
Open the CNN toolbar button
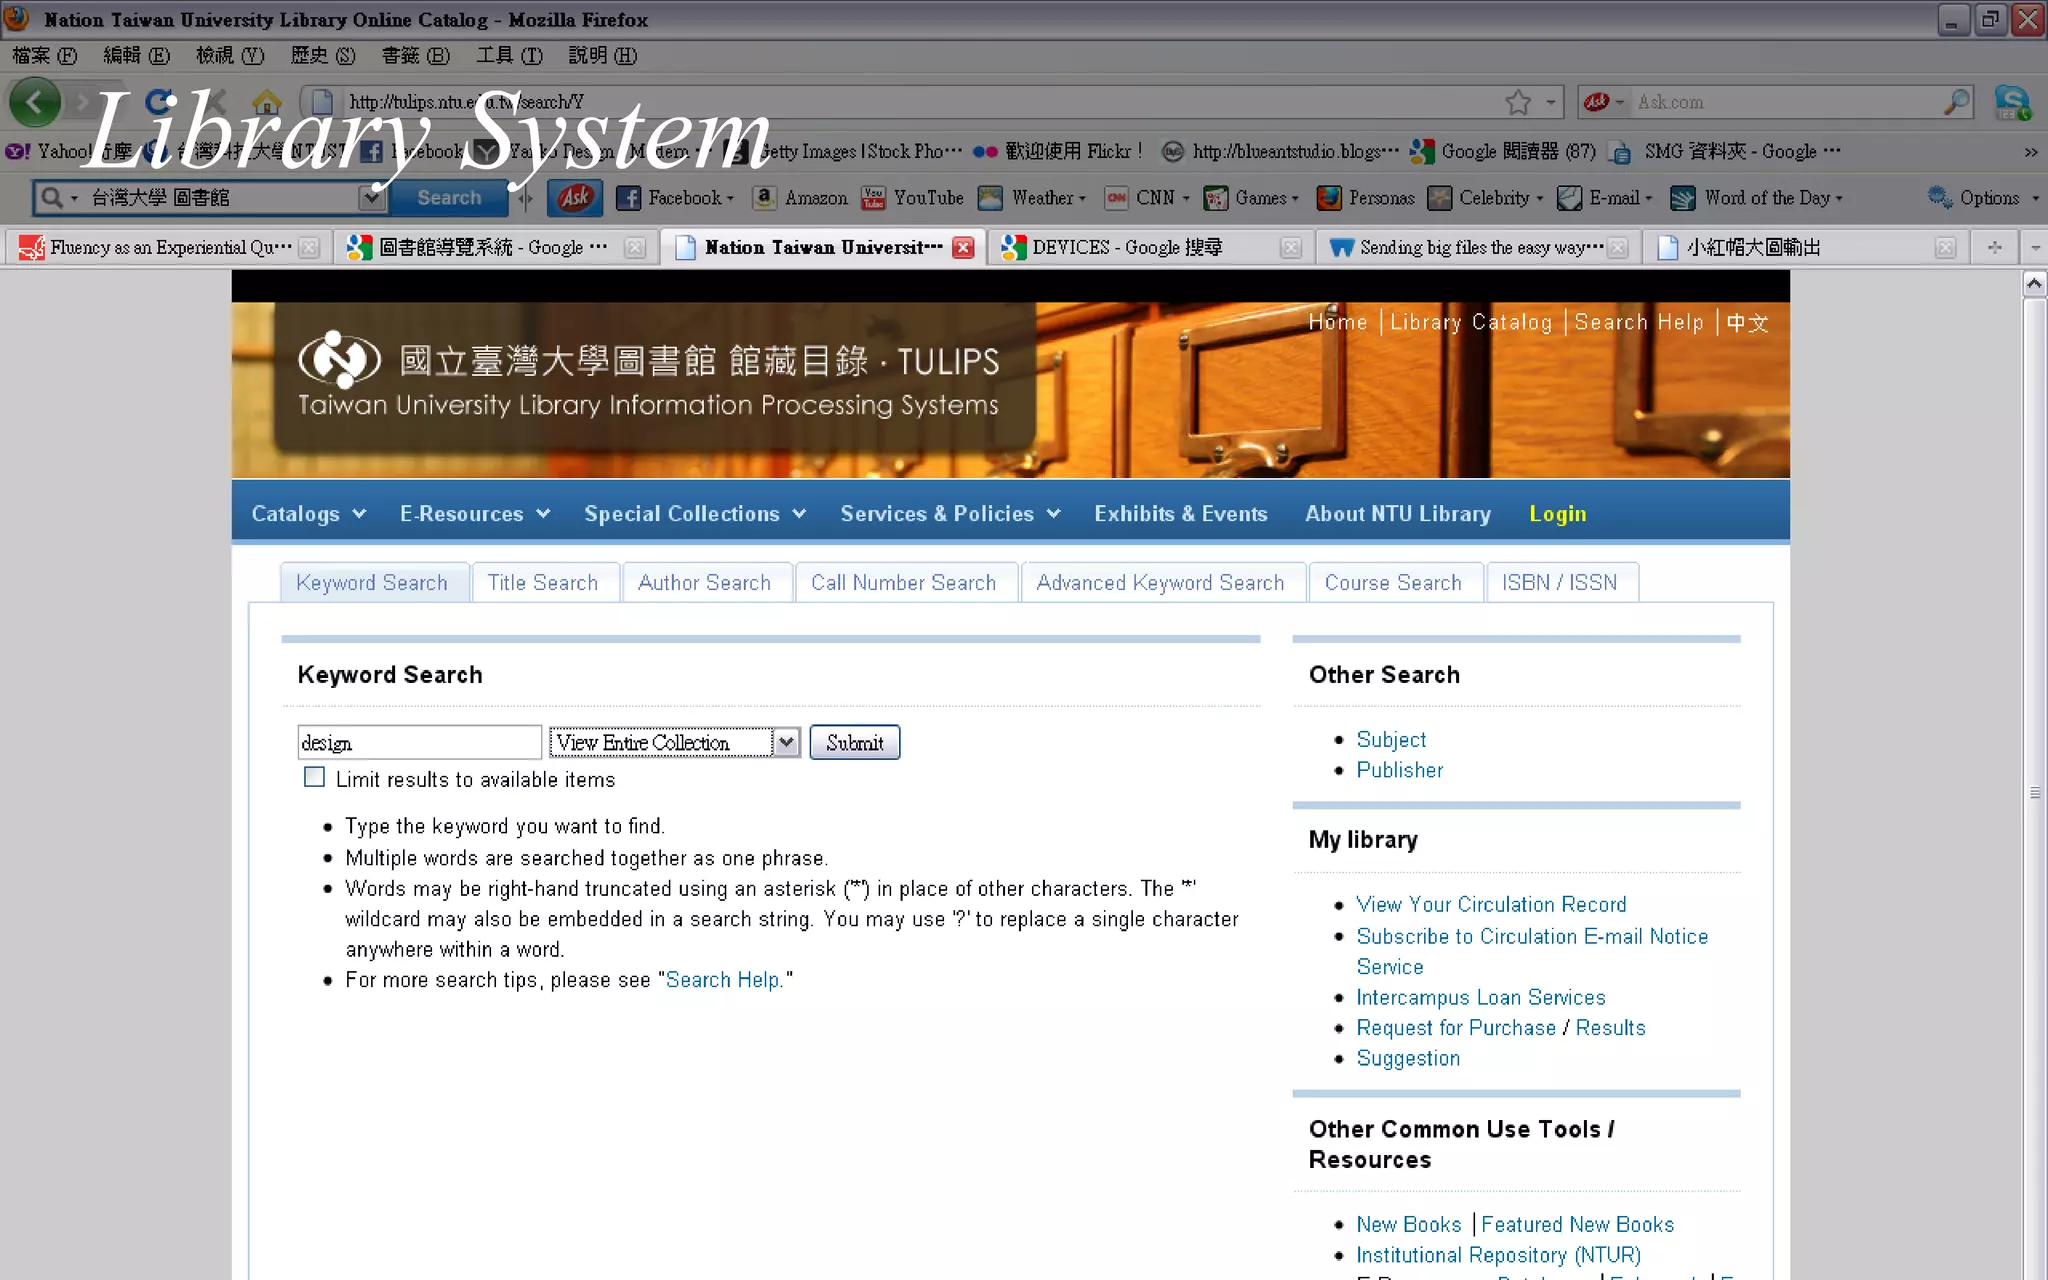1147,198
